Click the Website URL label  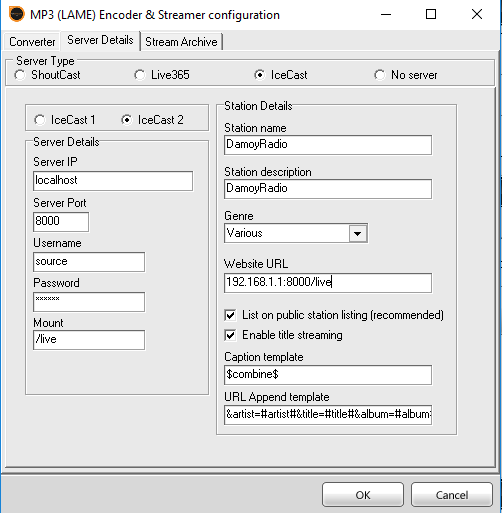pos(256,264)
